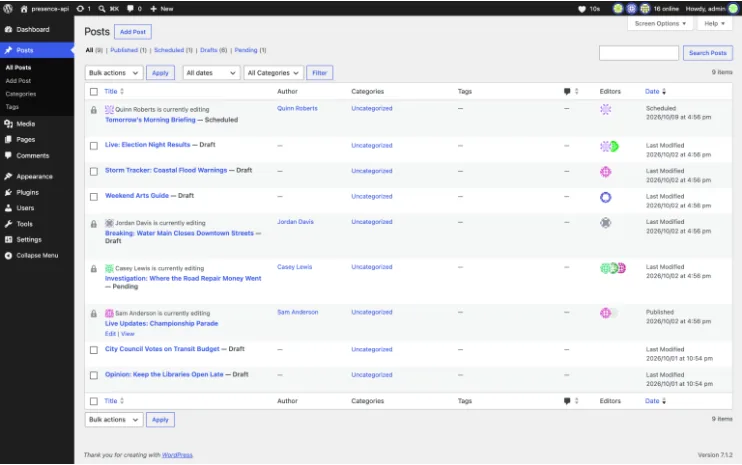Image resolution: width=742 pixels, height=465 pixels.
Task: Open the updates indicator in admin bar
Action: click(x=83, y=9)
